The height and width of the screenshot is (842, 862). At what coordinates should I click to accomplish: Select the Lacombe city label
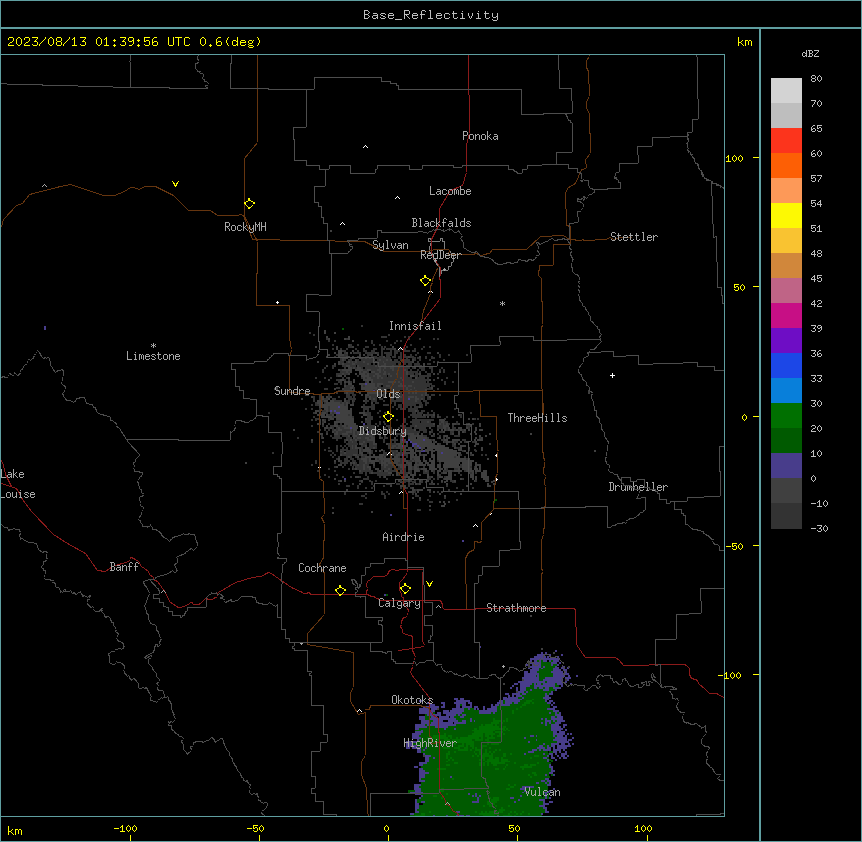pos(450,191)
